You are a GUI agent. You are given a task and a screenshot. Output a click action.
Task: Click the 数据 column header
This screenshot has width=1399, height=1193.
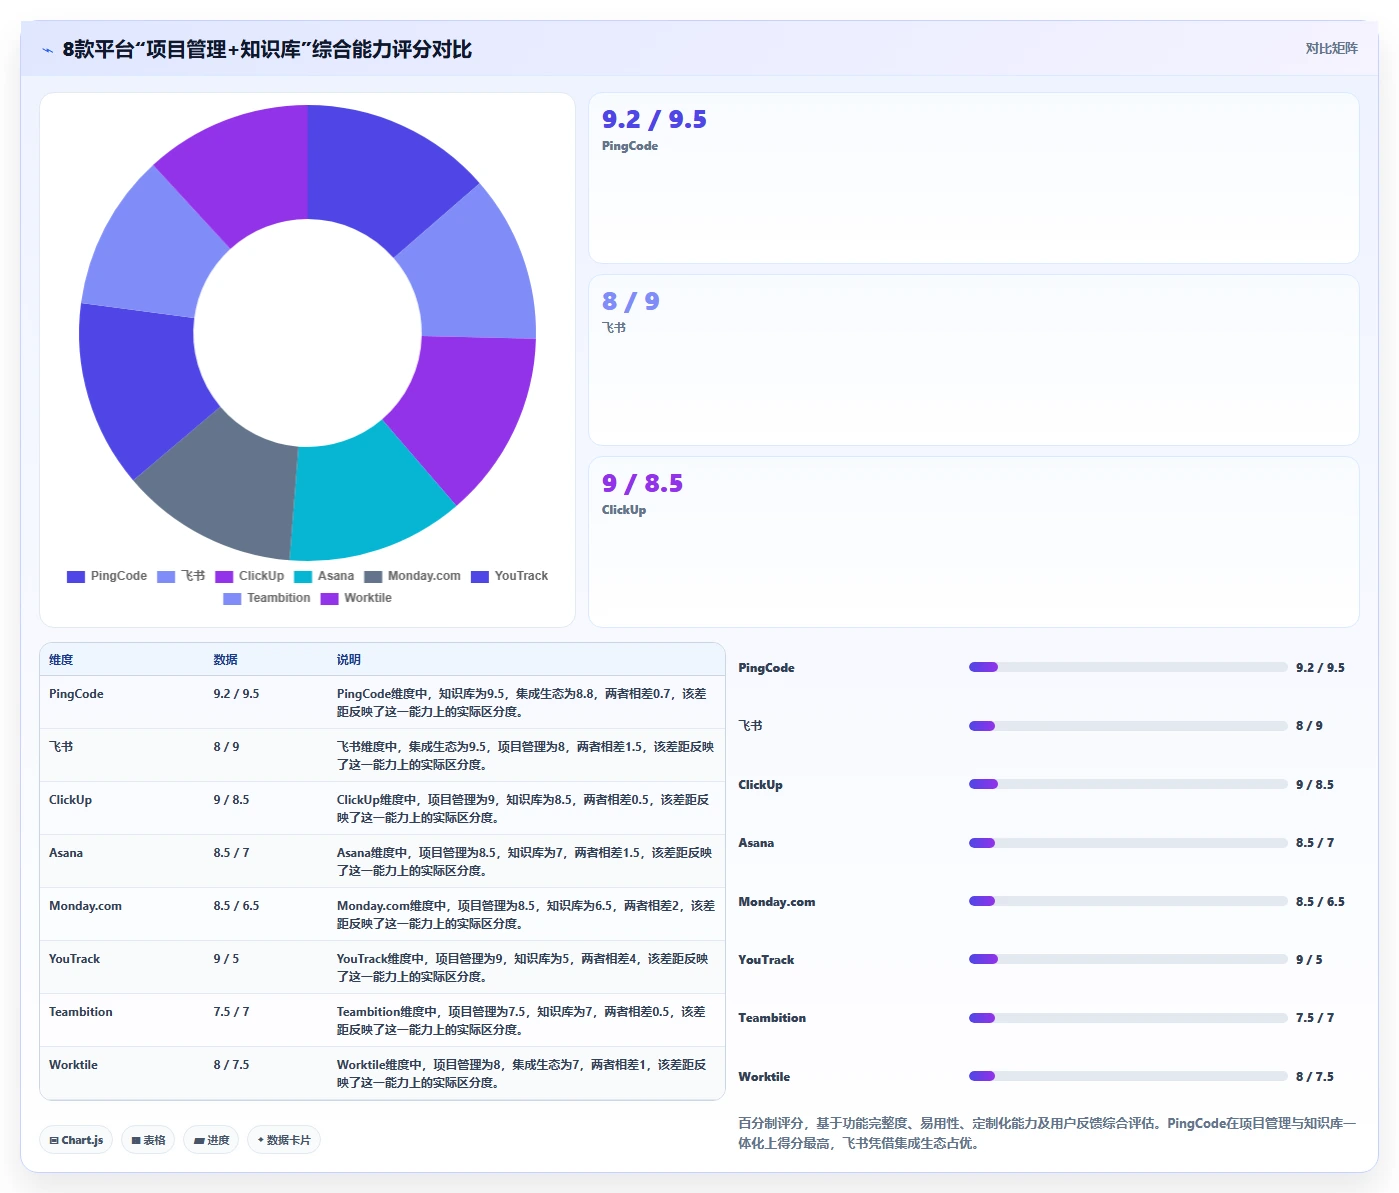[225, 660]
